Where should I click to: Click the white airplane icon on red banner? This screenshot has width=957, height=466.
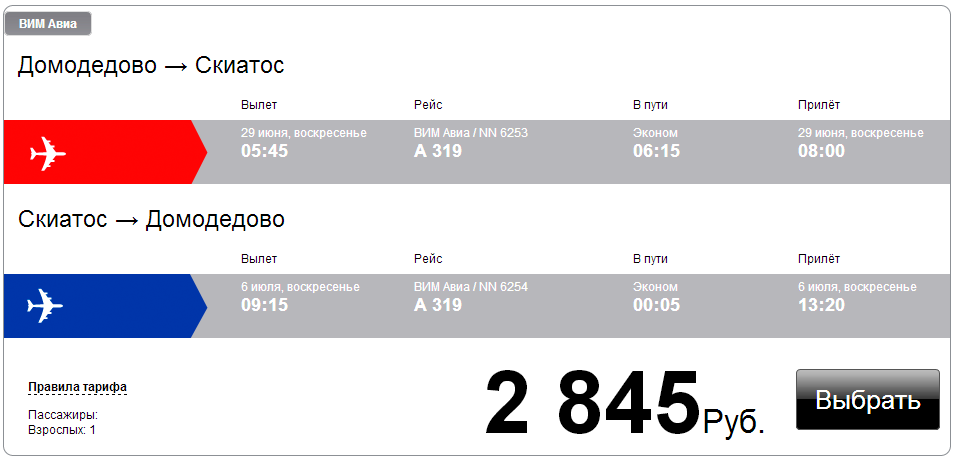[47, 154]
